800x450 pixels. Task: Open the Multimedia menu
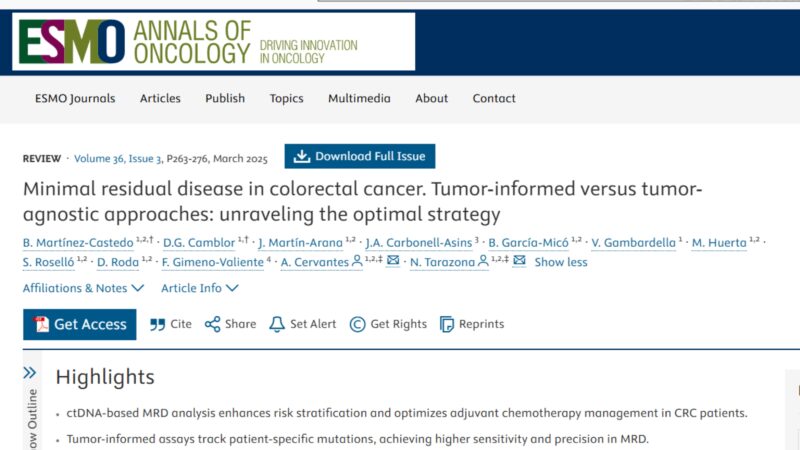pos(359,98)
